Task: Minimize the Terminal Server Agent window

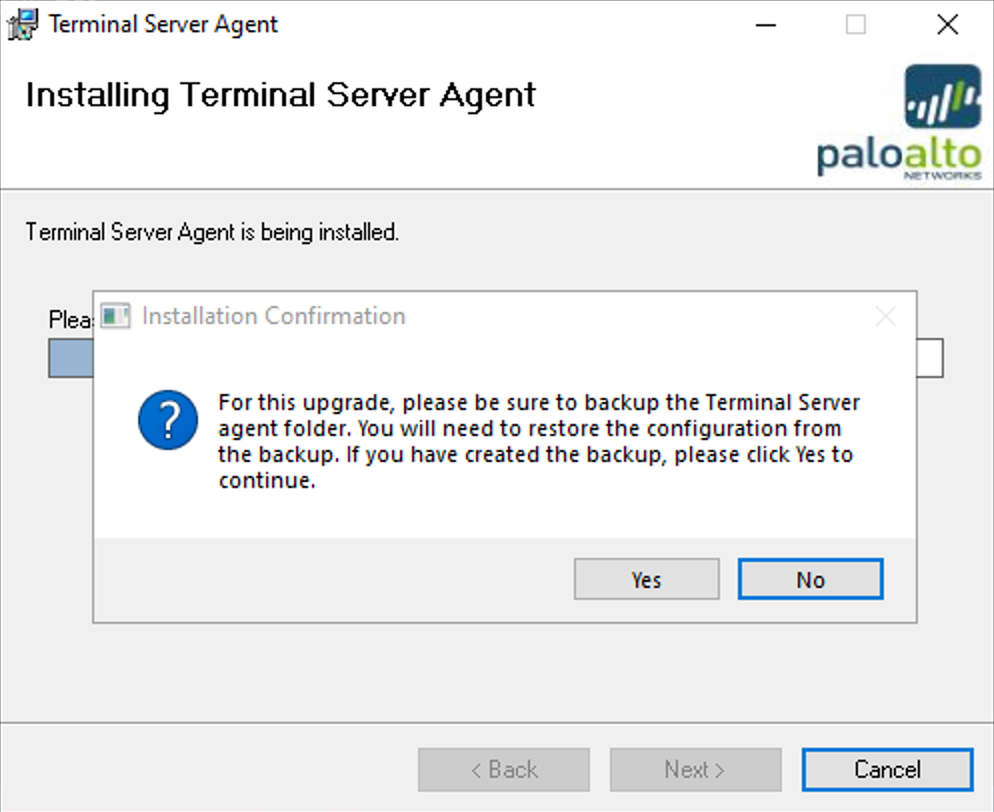Action: click(x=765, y=25)
